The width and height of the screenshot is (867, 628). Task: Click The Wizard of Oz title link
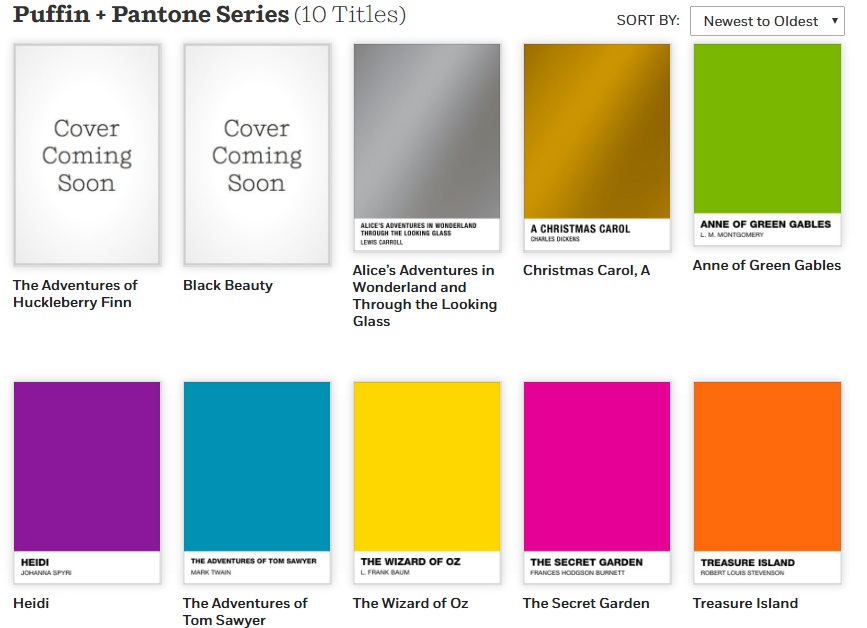click(410, 604)
